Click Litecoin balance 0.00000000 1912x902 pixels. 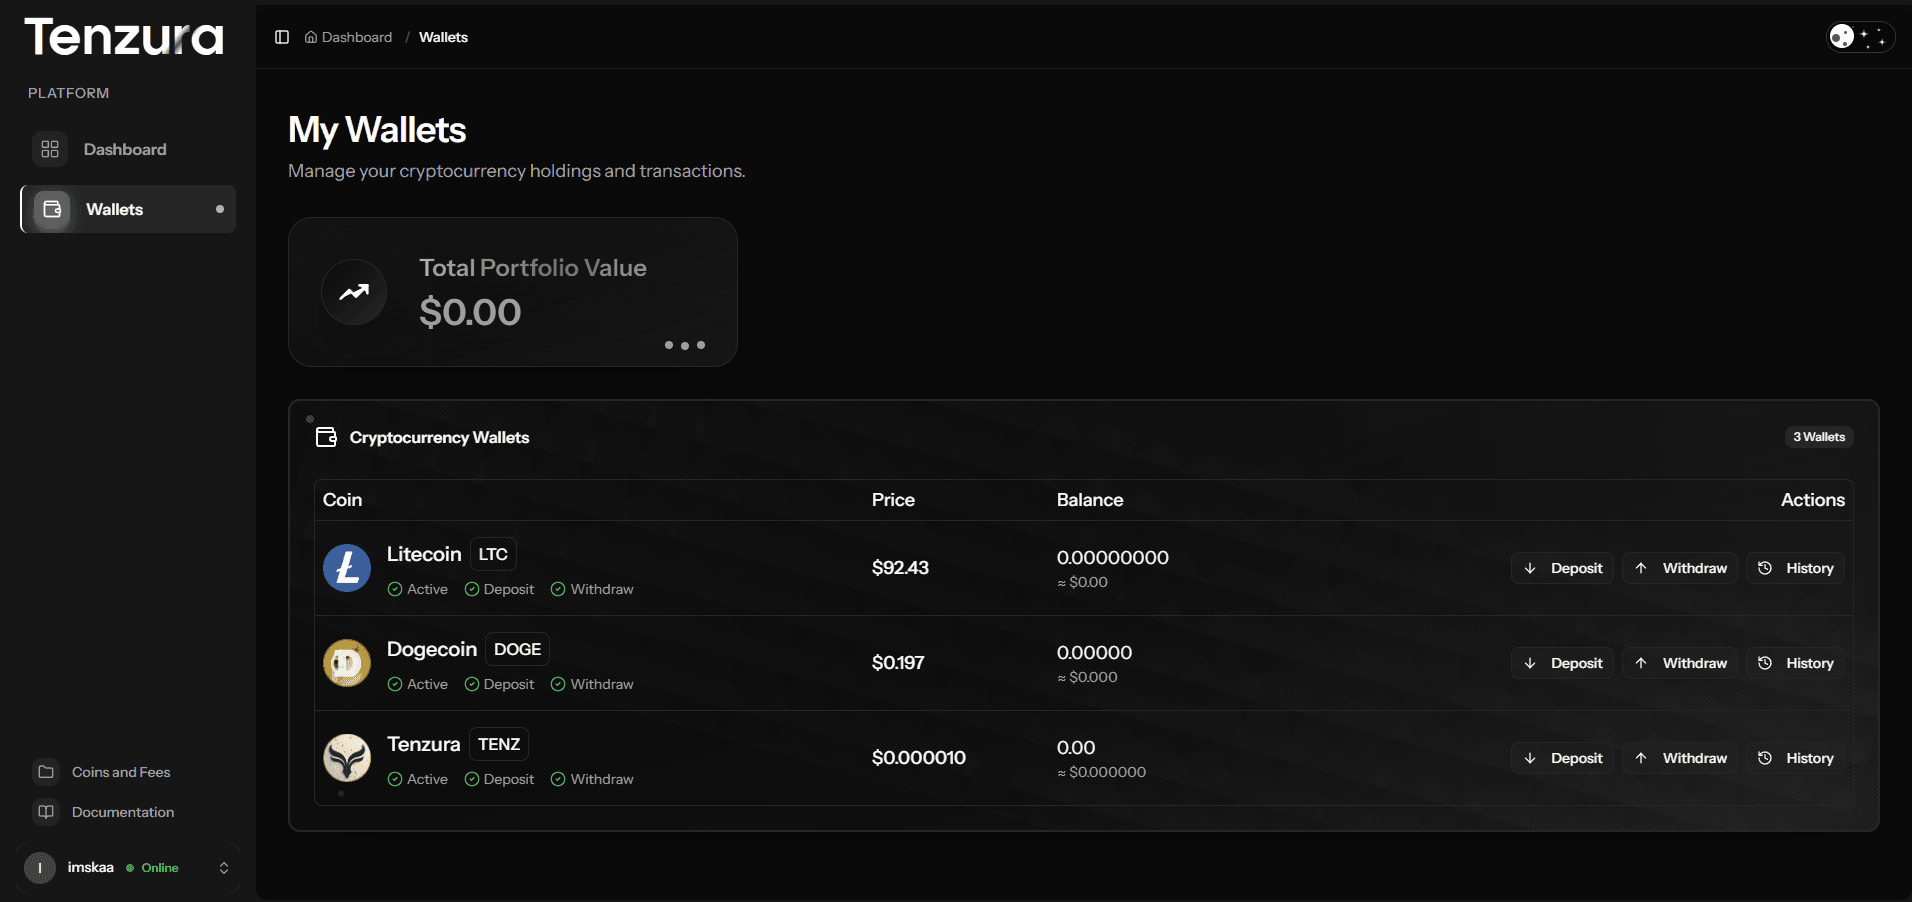tap(1113, 558)
